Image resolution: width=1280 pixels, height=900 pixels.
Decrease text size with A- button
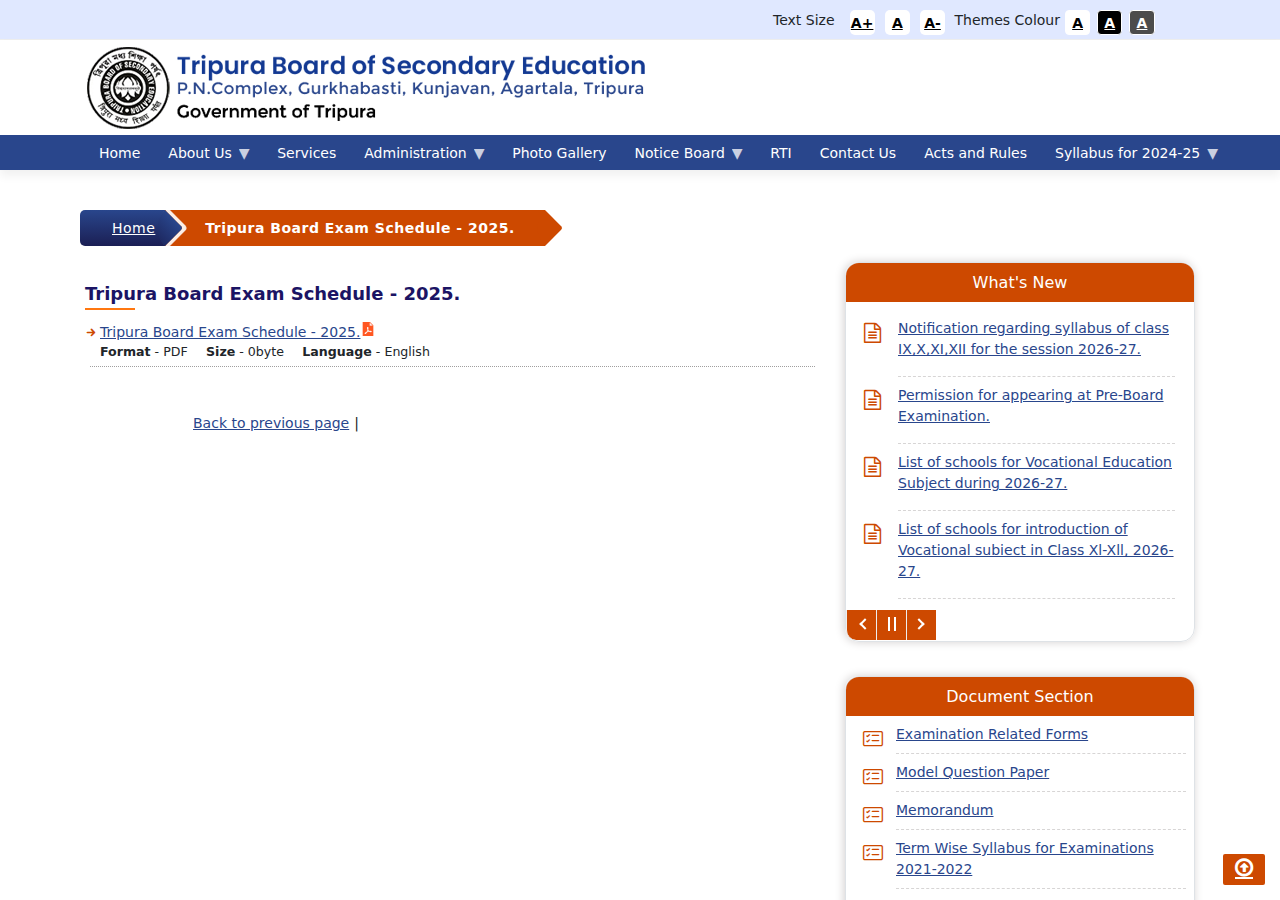932,23
